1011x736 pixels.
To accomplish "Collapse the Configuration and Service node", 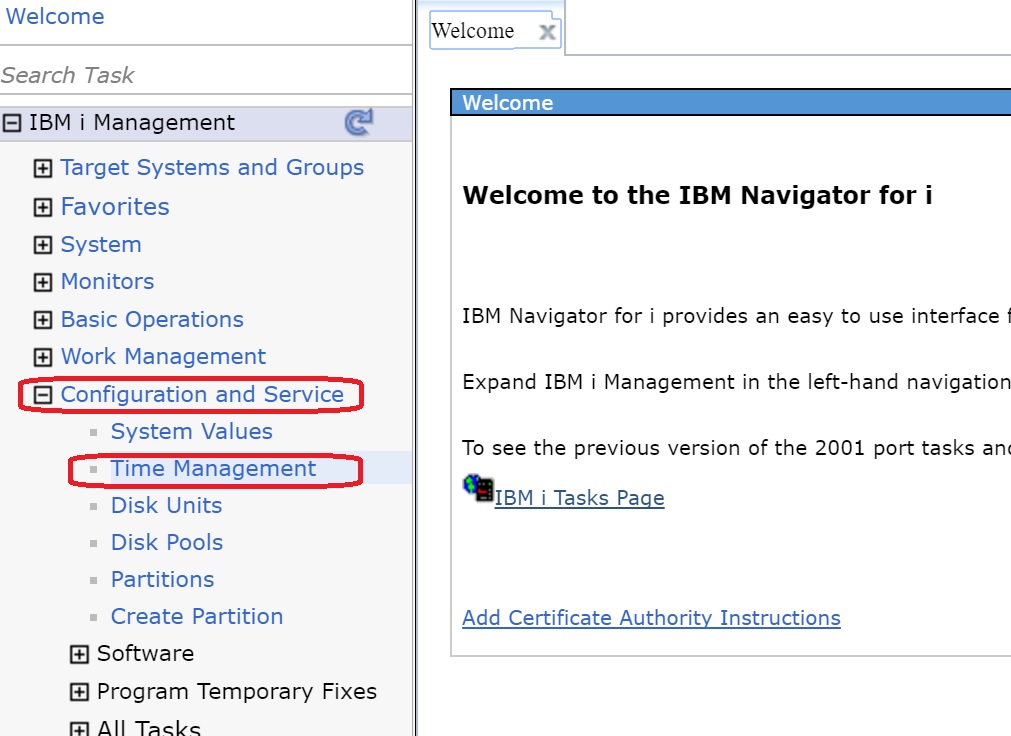I will (x=43, y=395).
